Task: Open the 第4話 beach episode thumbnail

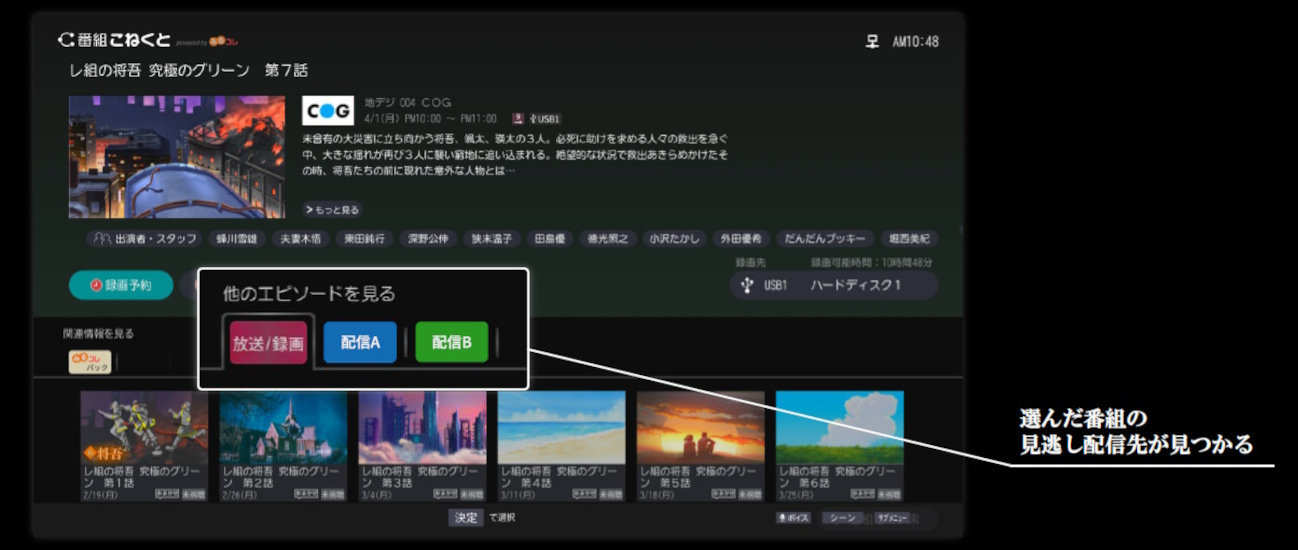Action: pos(561,445)
